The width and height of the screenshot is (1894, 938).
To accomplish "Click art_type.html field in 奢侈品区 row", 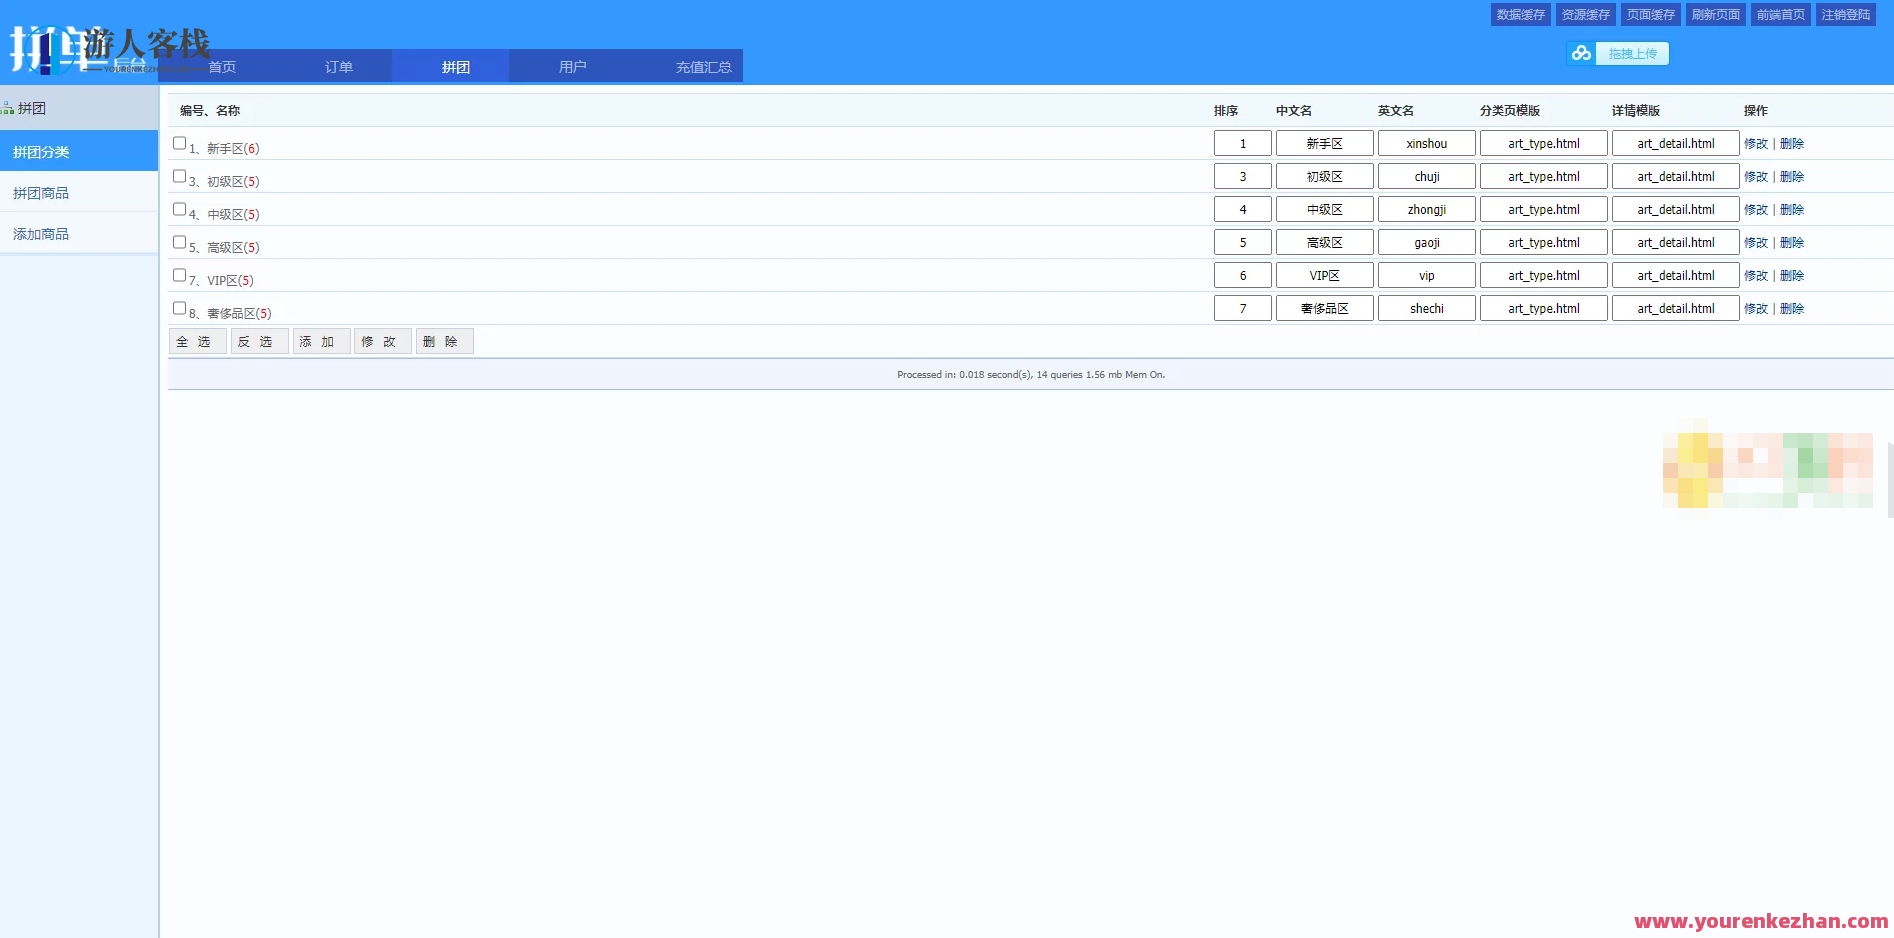I will click(x=1544, y=308).
